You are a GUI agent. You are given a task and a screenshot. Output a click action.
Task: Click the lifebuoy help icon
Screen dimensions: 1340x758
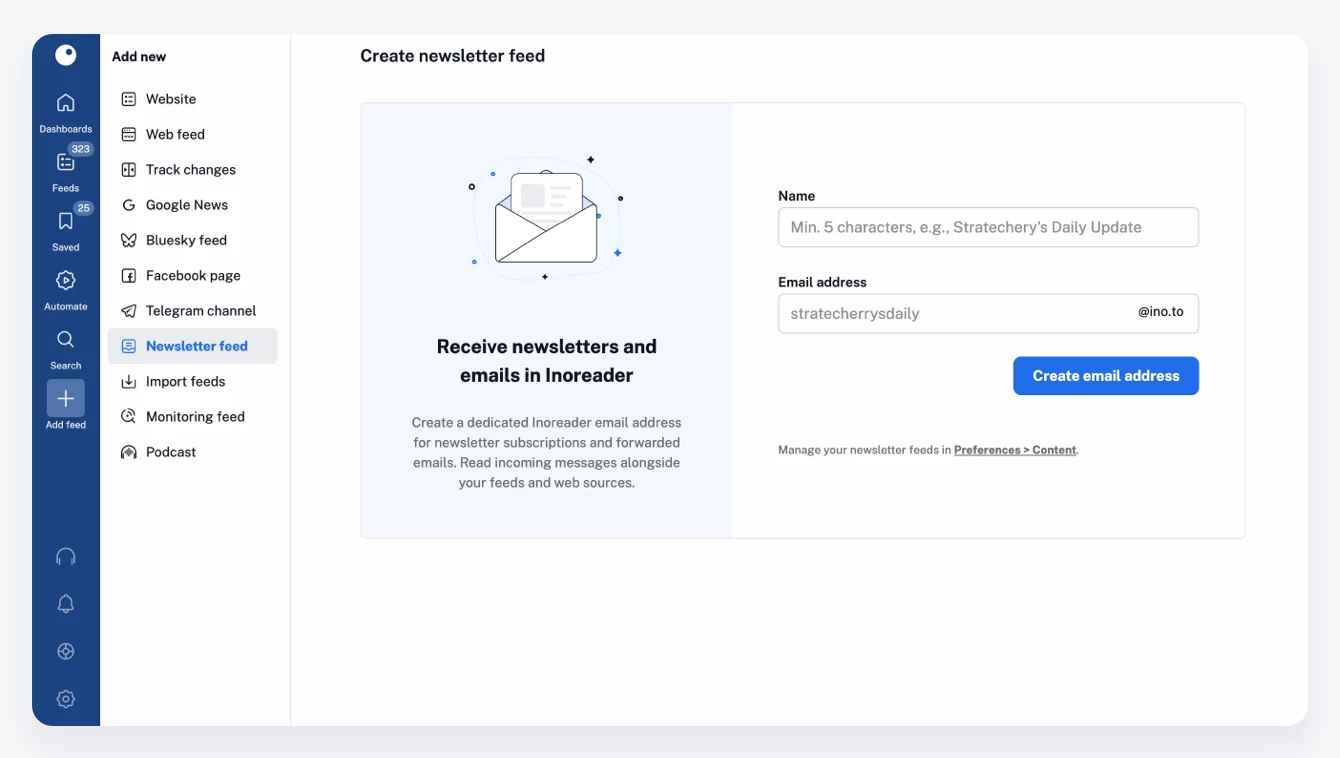click(66, 652)
